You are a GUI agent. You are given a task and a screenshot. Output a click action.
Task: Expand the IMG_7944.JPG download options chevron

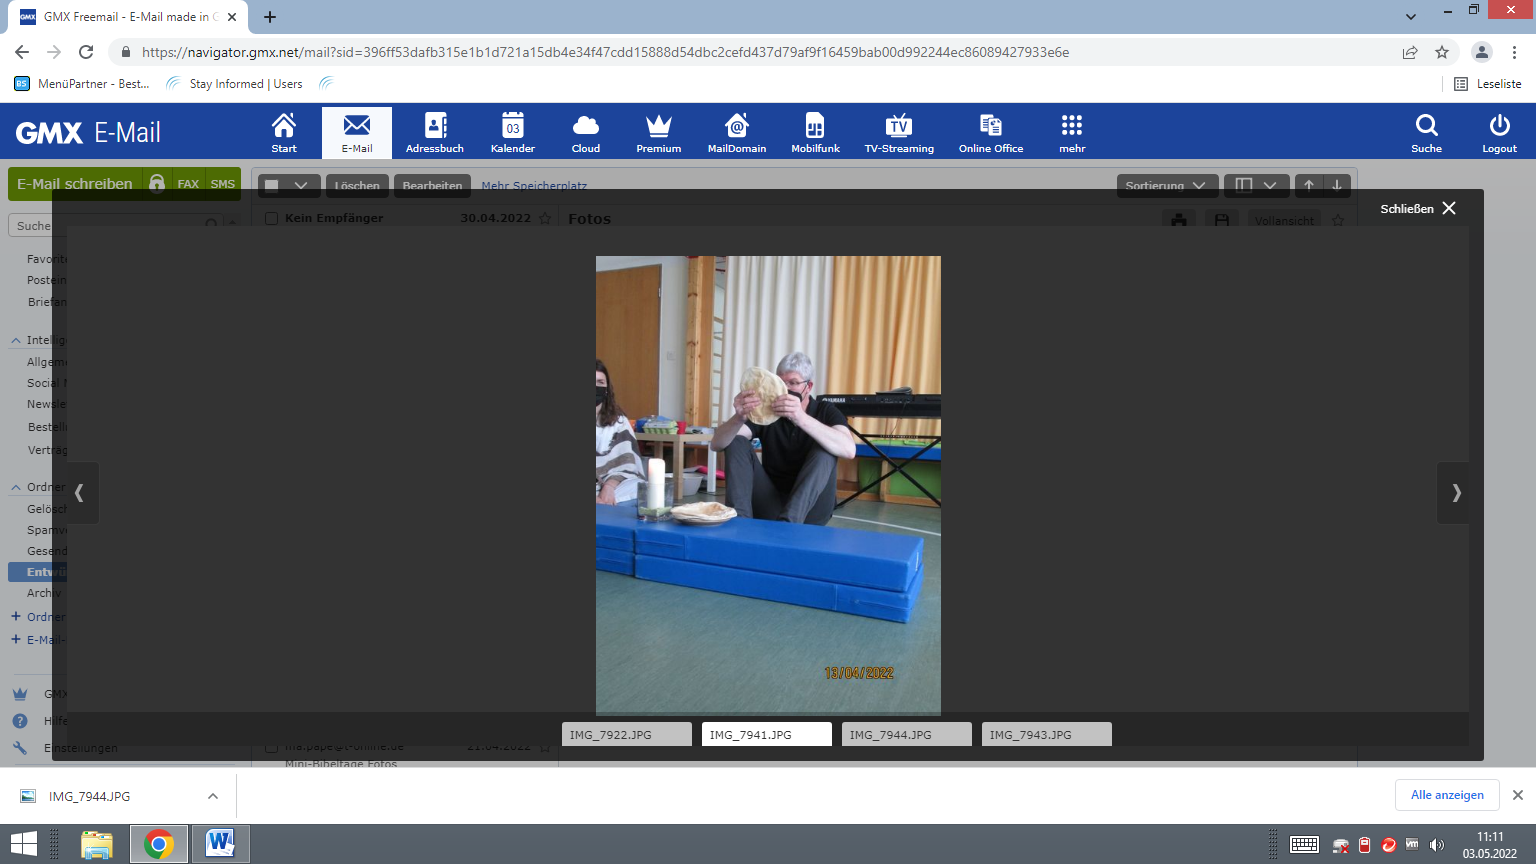[x=212, y=796]
